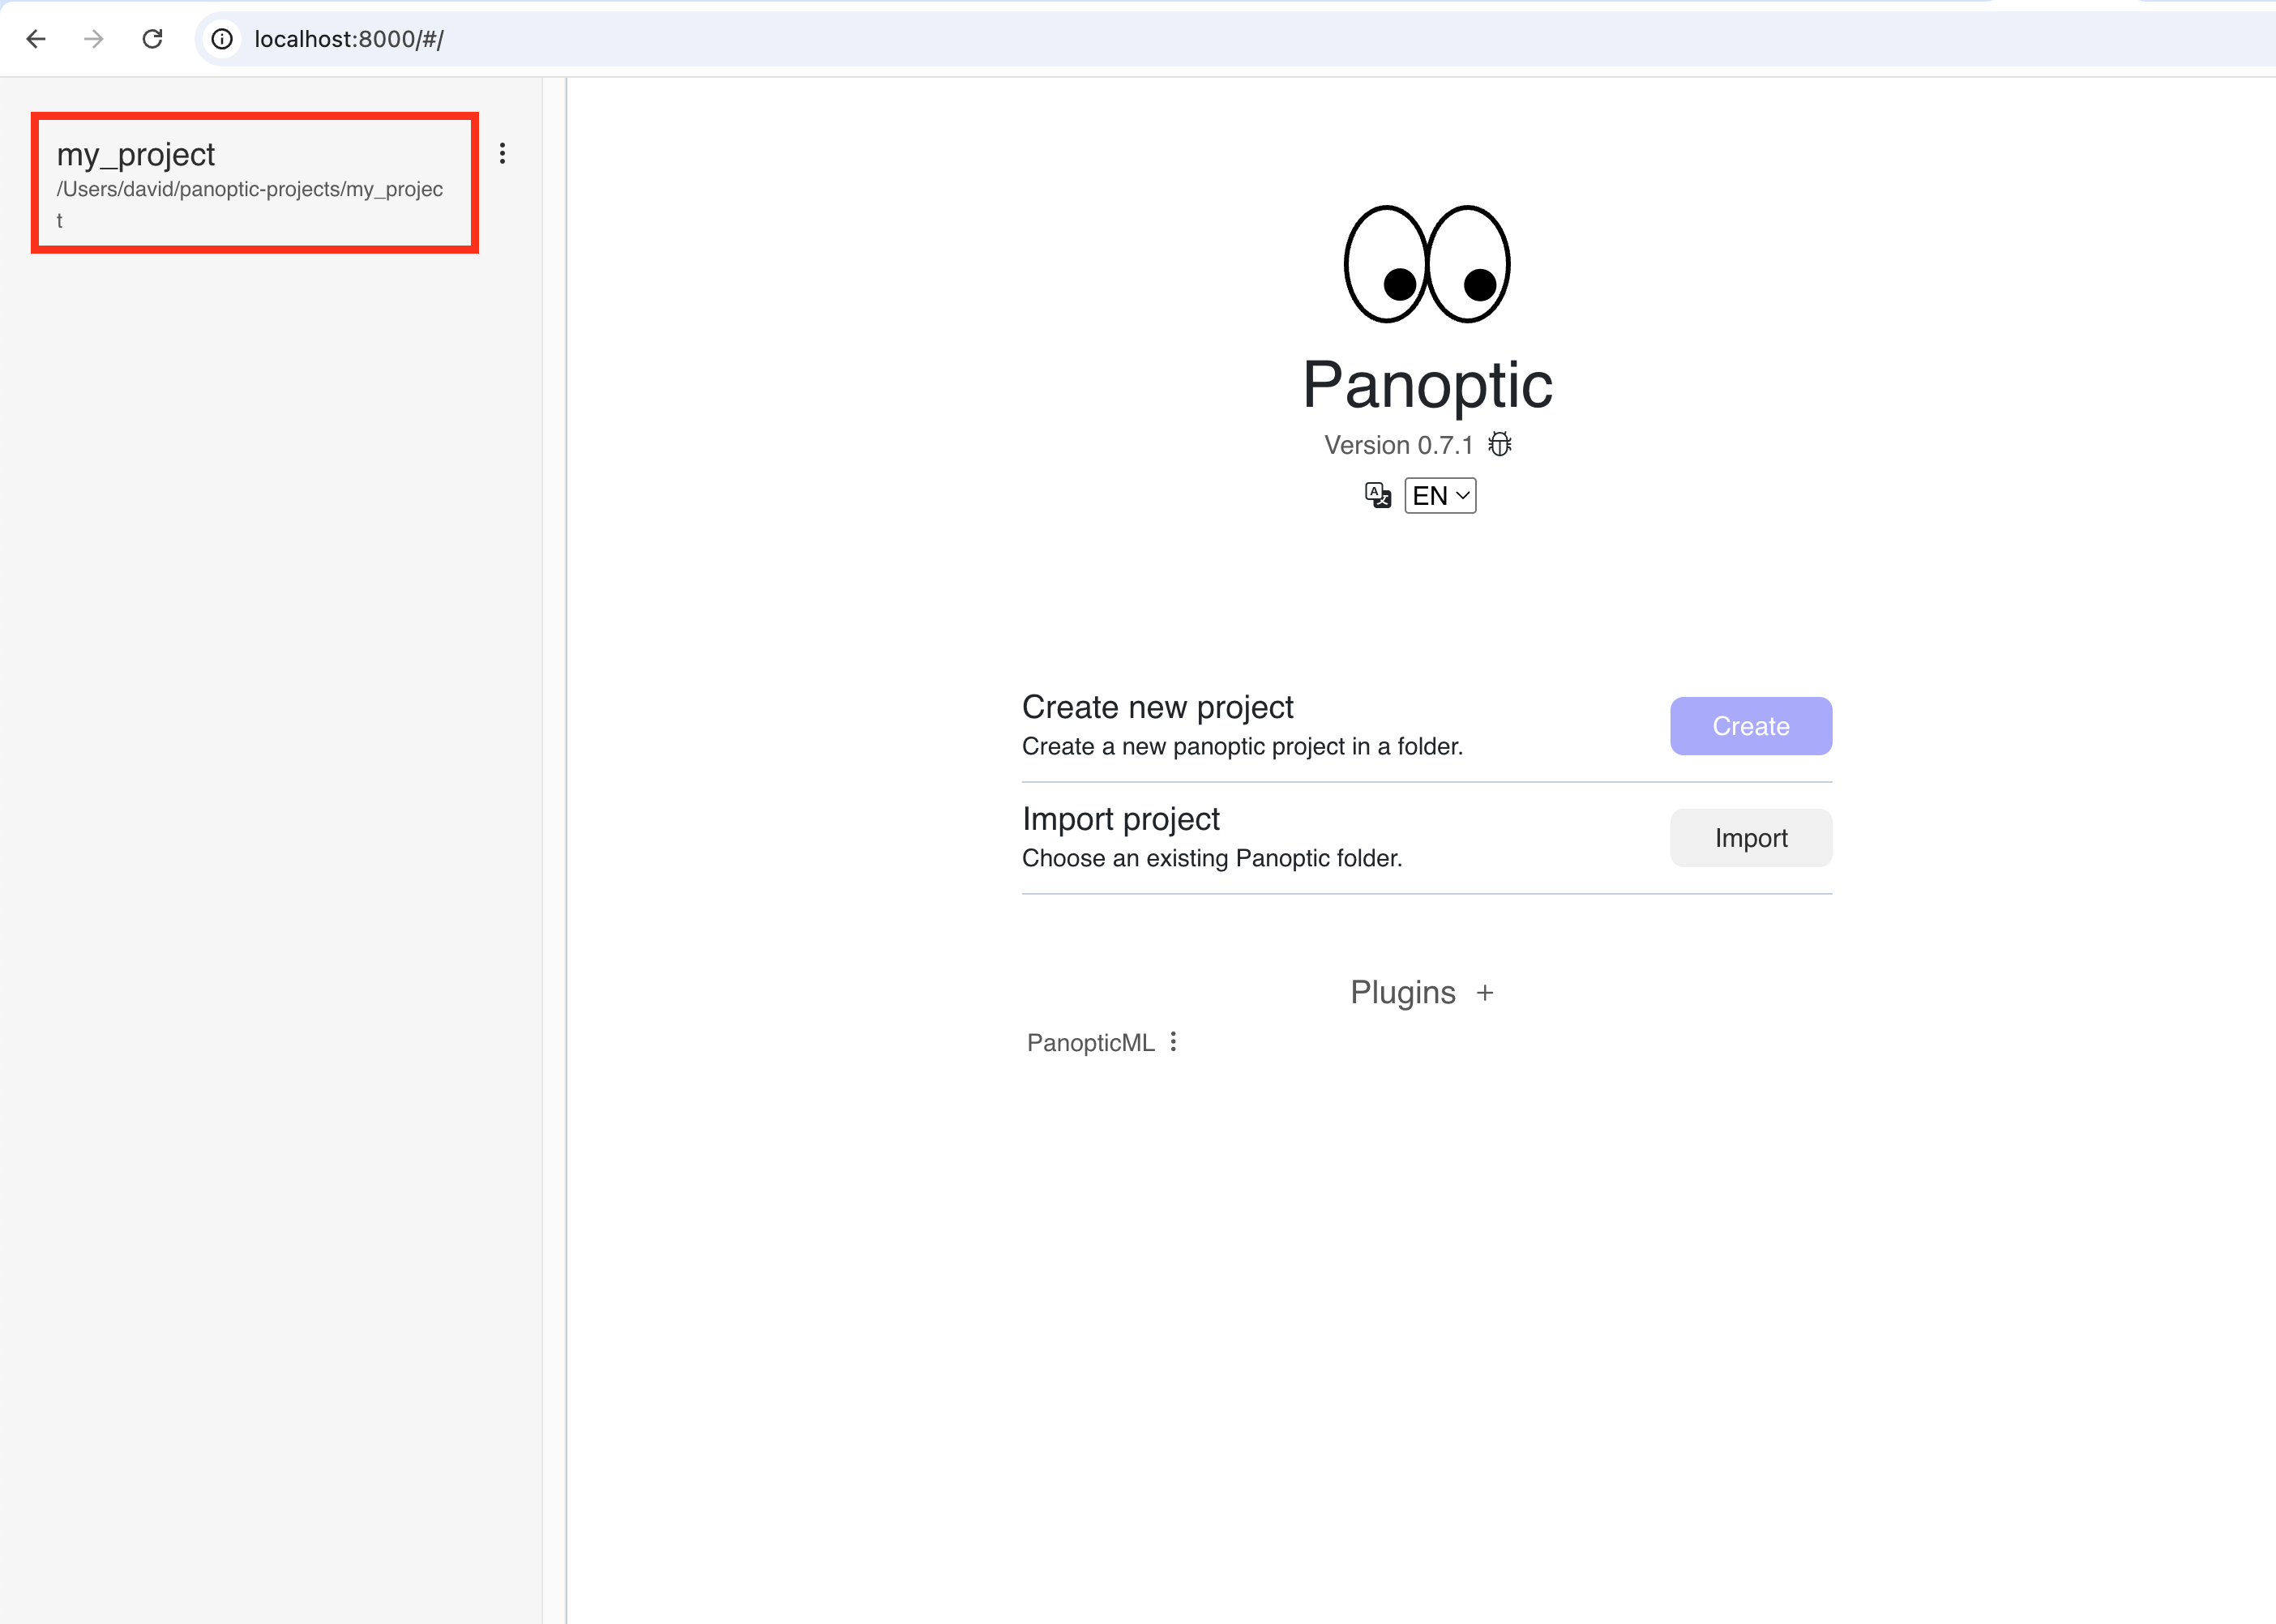This screenshot has width=2276, height=1624.
Task: Click the Panoptic eyes logo
Action: [1427, 265]
